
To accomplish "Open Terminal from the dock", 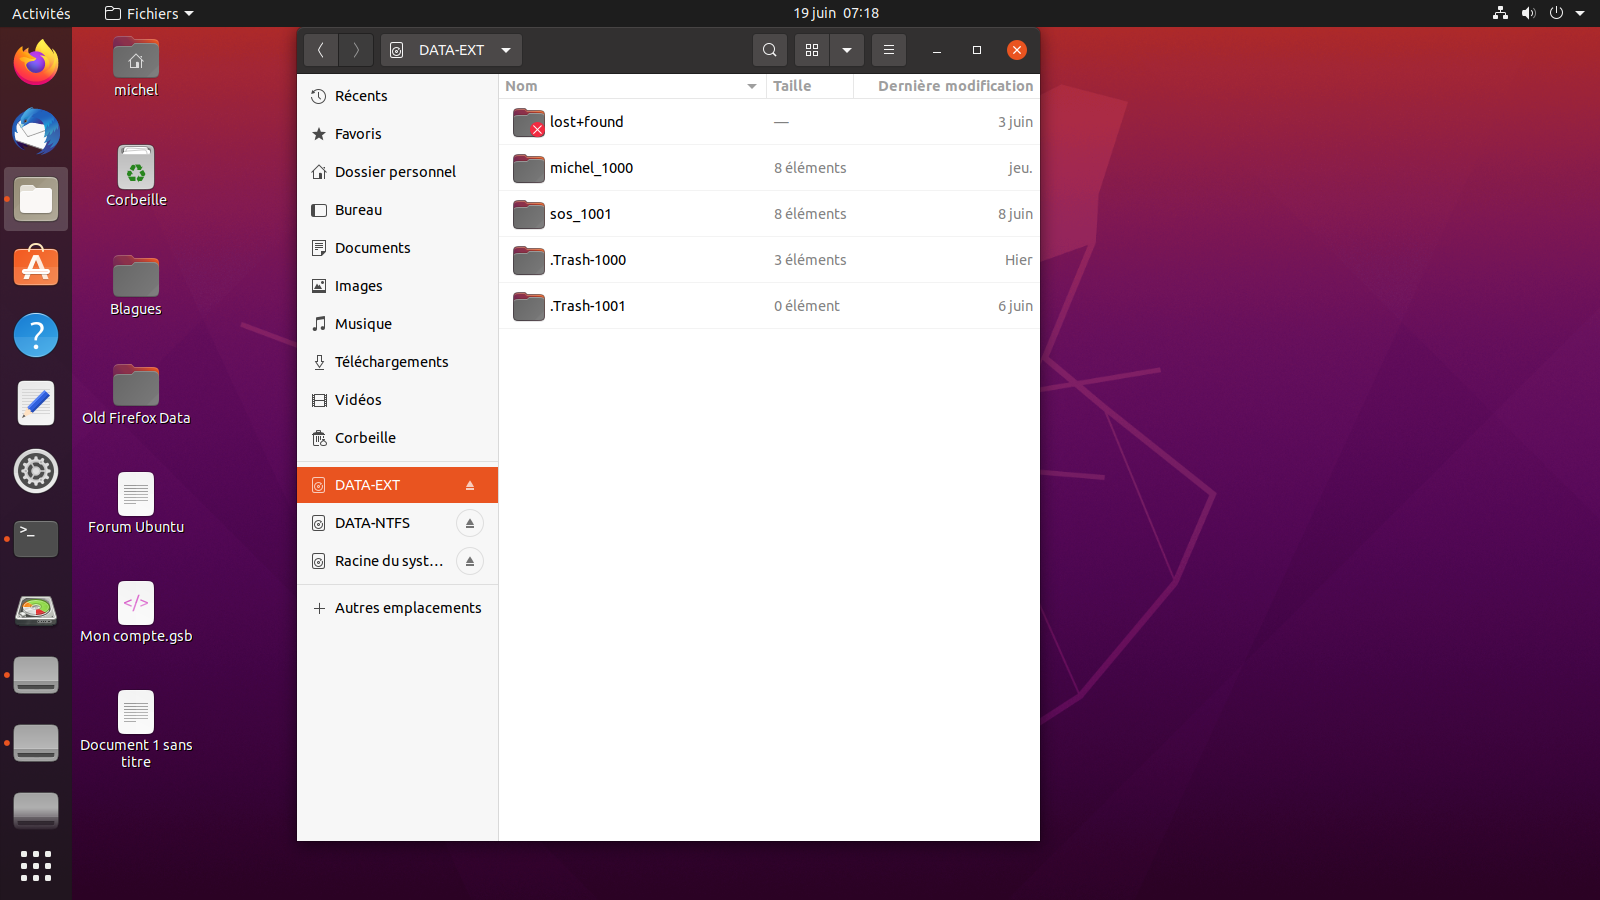I will click(36, 539).
